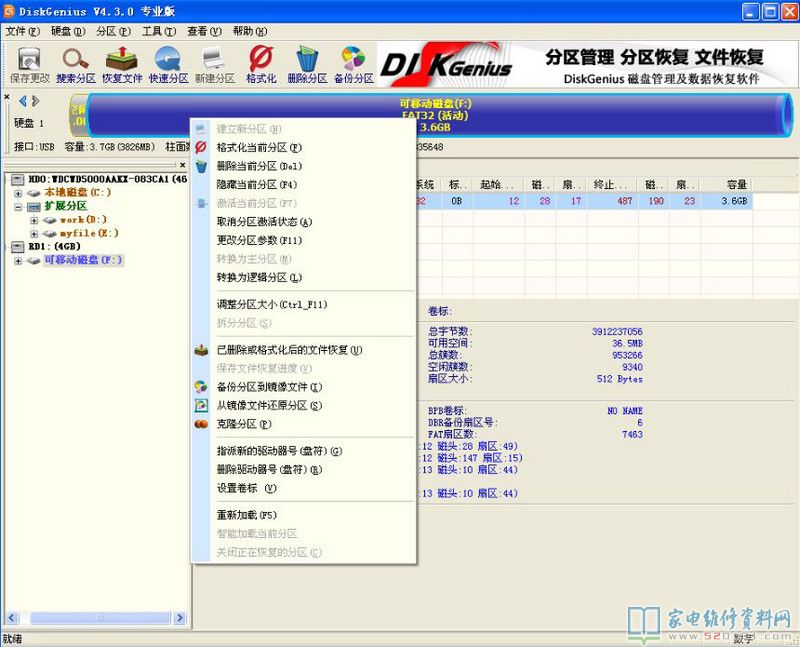Select RD1:(4GB) disk in tree
Screen dimensions: 800x647
tap(54, 247)
